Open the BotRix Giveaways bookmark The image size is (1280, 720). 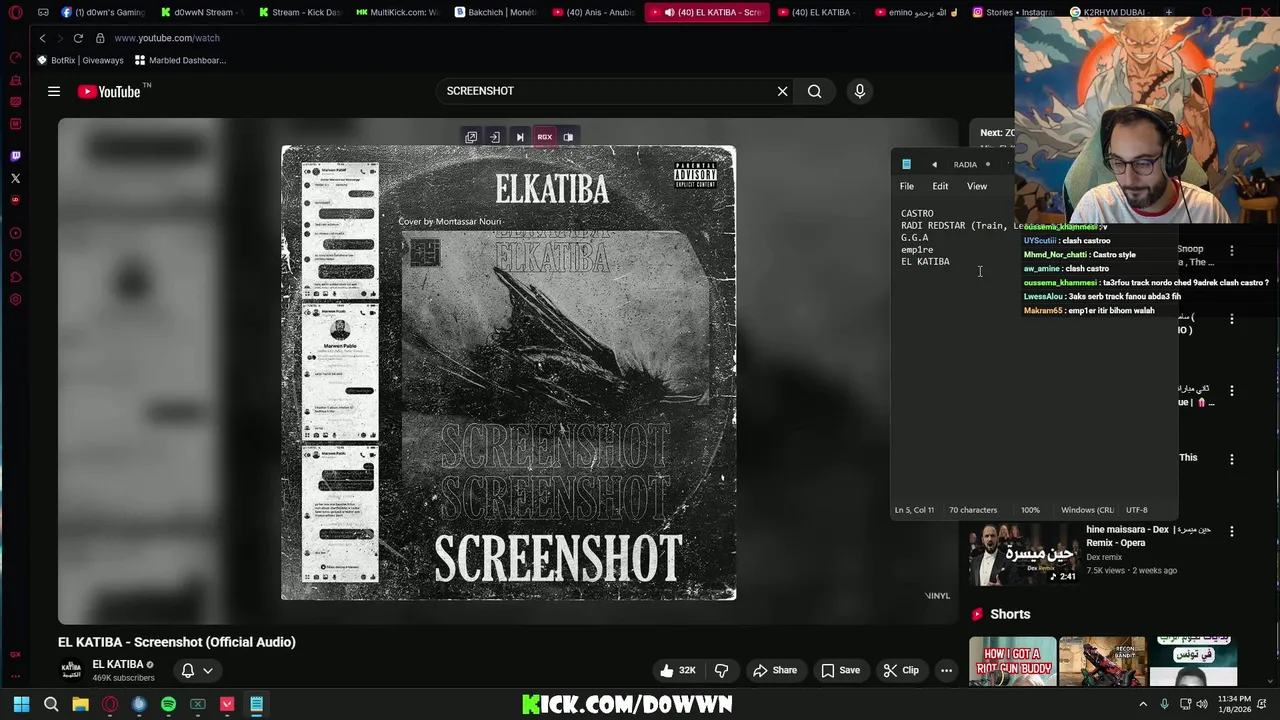click(80, 60)
